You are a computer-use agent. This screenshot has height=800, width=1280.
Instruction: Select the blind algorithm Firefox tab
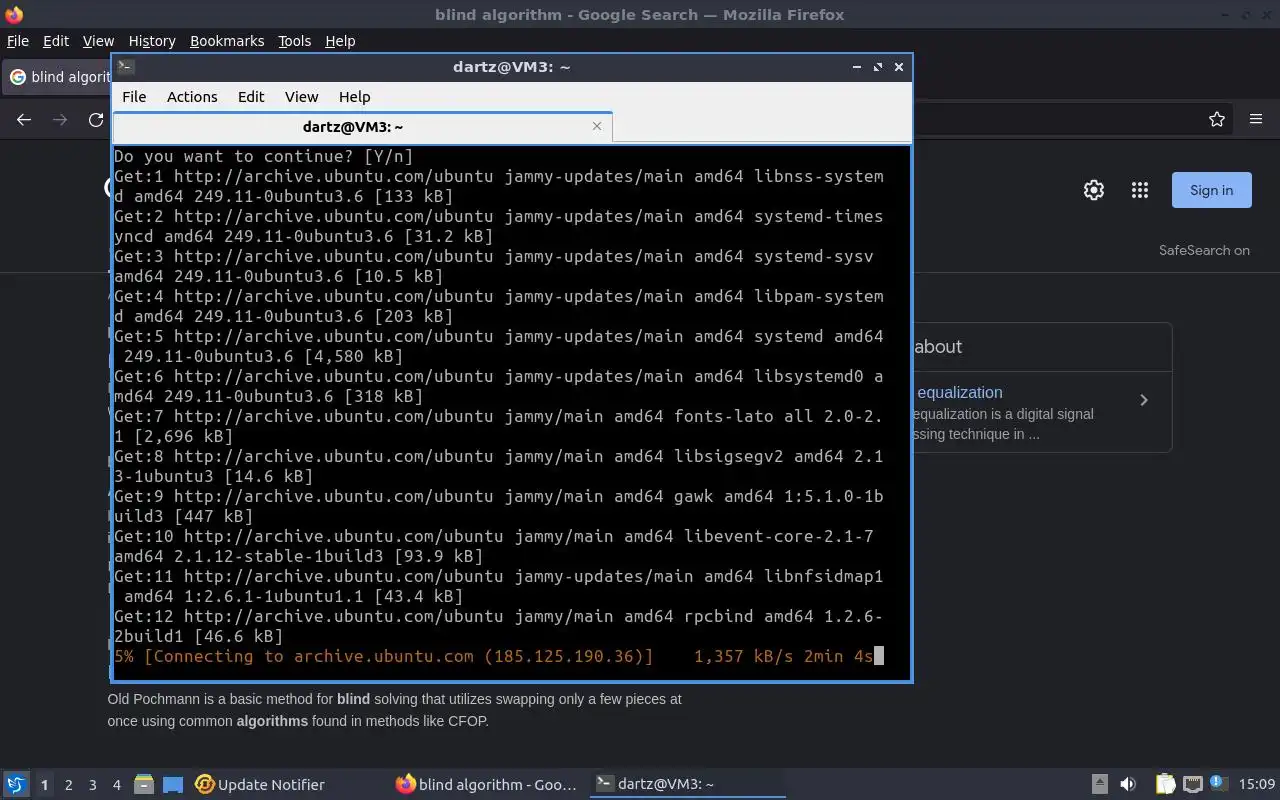coord(58,77)
